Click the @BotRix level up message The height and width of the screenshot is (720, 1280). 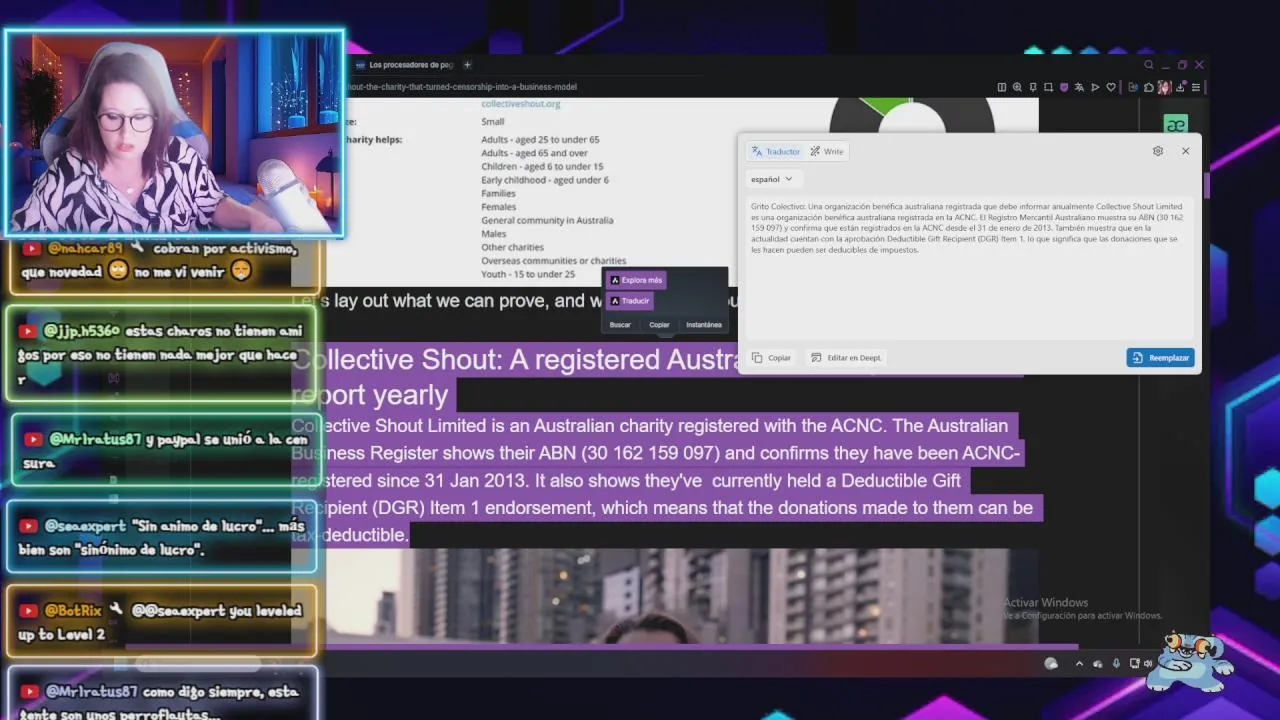click(161, 622)
